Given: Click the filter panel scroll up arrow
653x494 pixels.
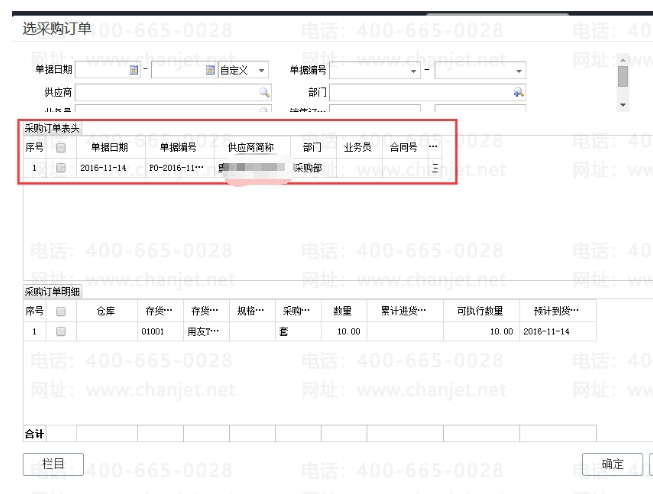Looking at the screenshot, I should [623, 60].
